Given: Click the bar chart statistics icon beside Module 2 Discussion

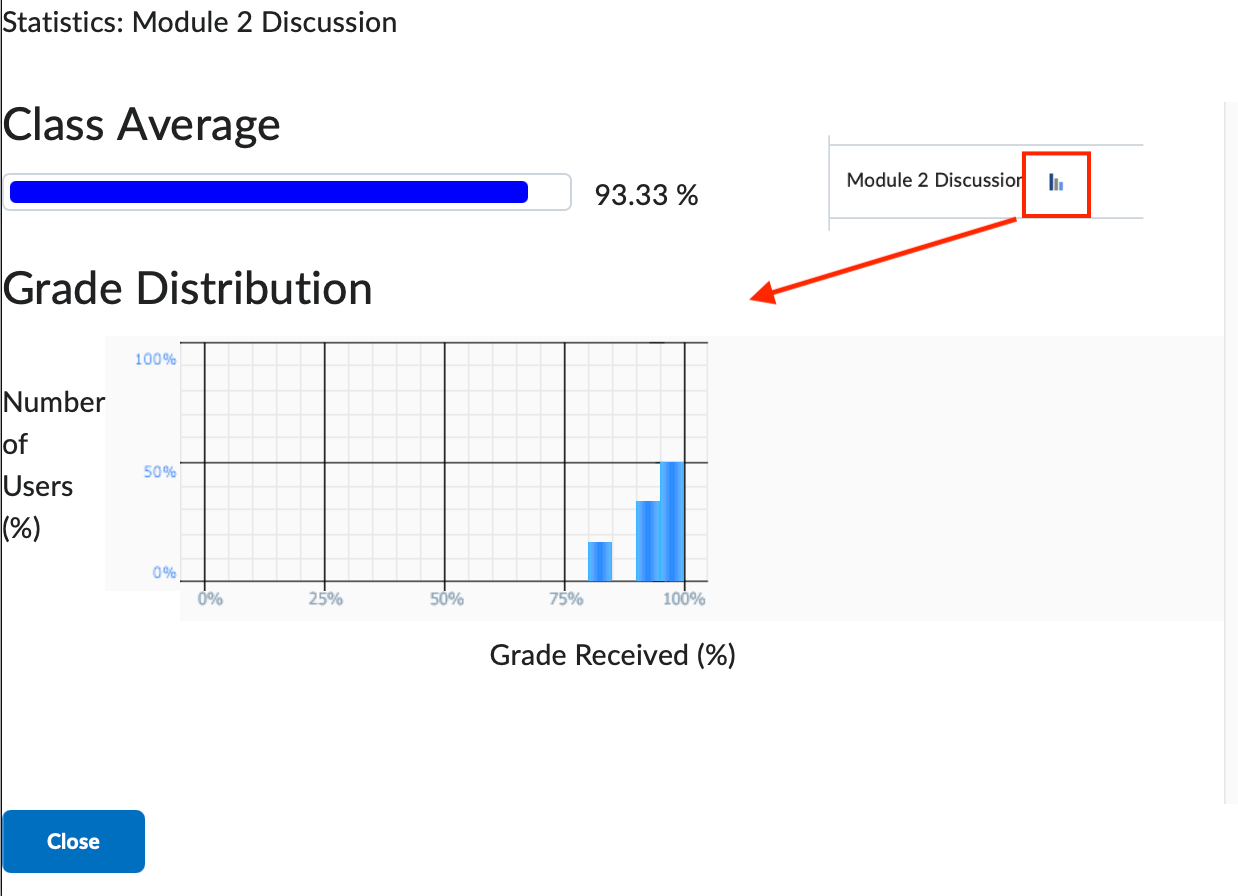Looking at the screenshot, I should [x=1056, y=183].
